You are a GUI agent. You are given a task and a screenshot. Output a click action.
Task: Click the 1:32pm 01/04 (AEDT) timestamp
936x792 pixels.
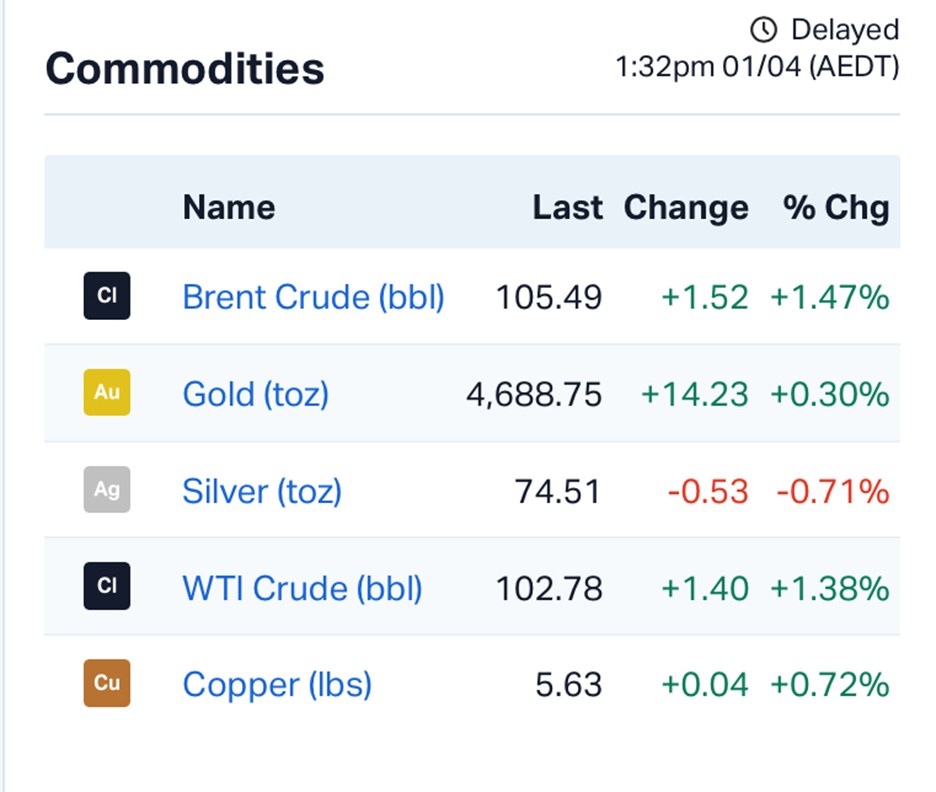point(757,67)
